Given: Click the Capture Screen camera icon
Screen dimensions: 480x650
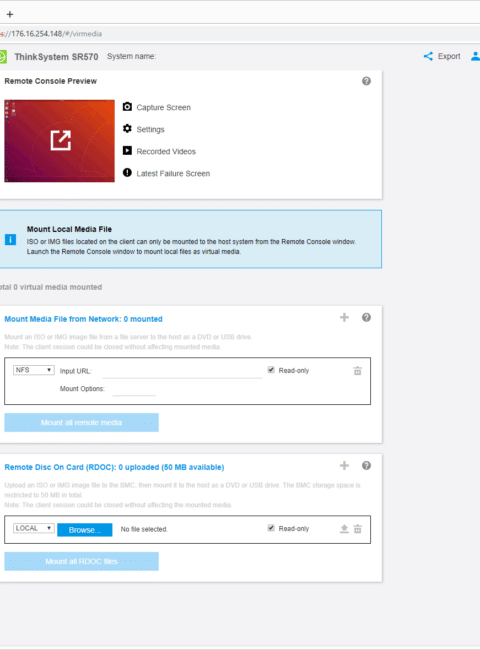Looking at the screenshot, I should 127,107.
